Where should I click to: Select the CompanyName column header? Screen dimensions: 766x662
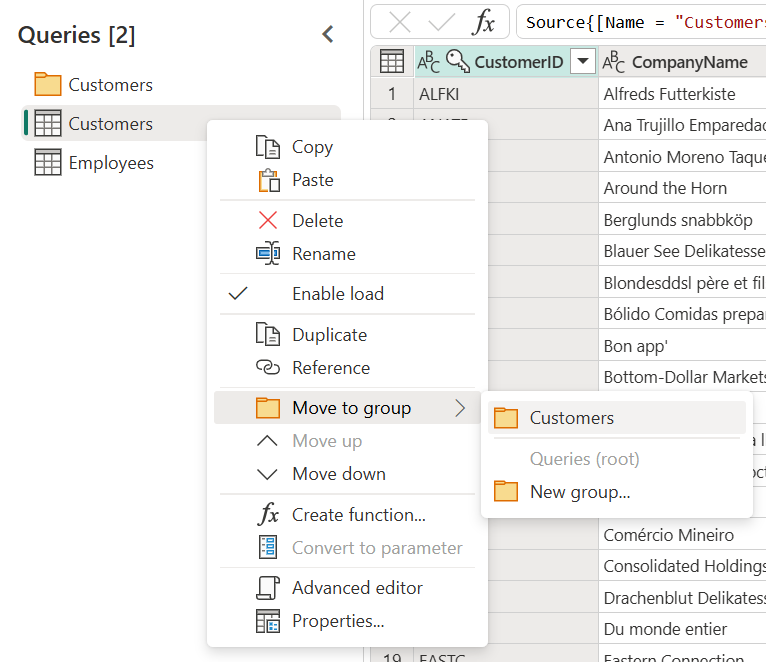(682, 62)
